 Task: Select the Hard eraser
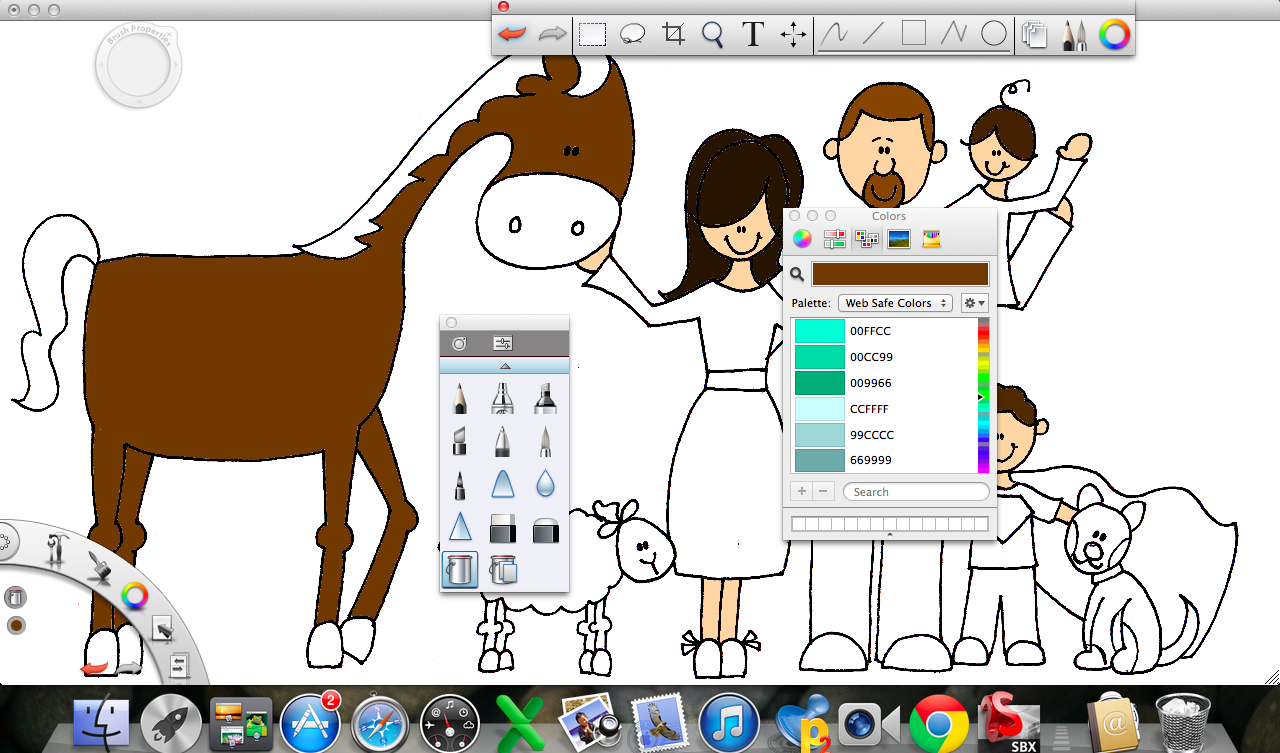[502, 529]
